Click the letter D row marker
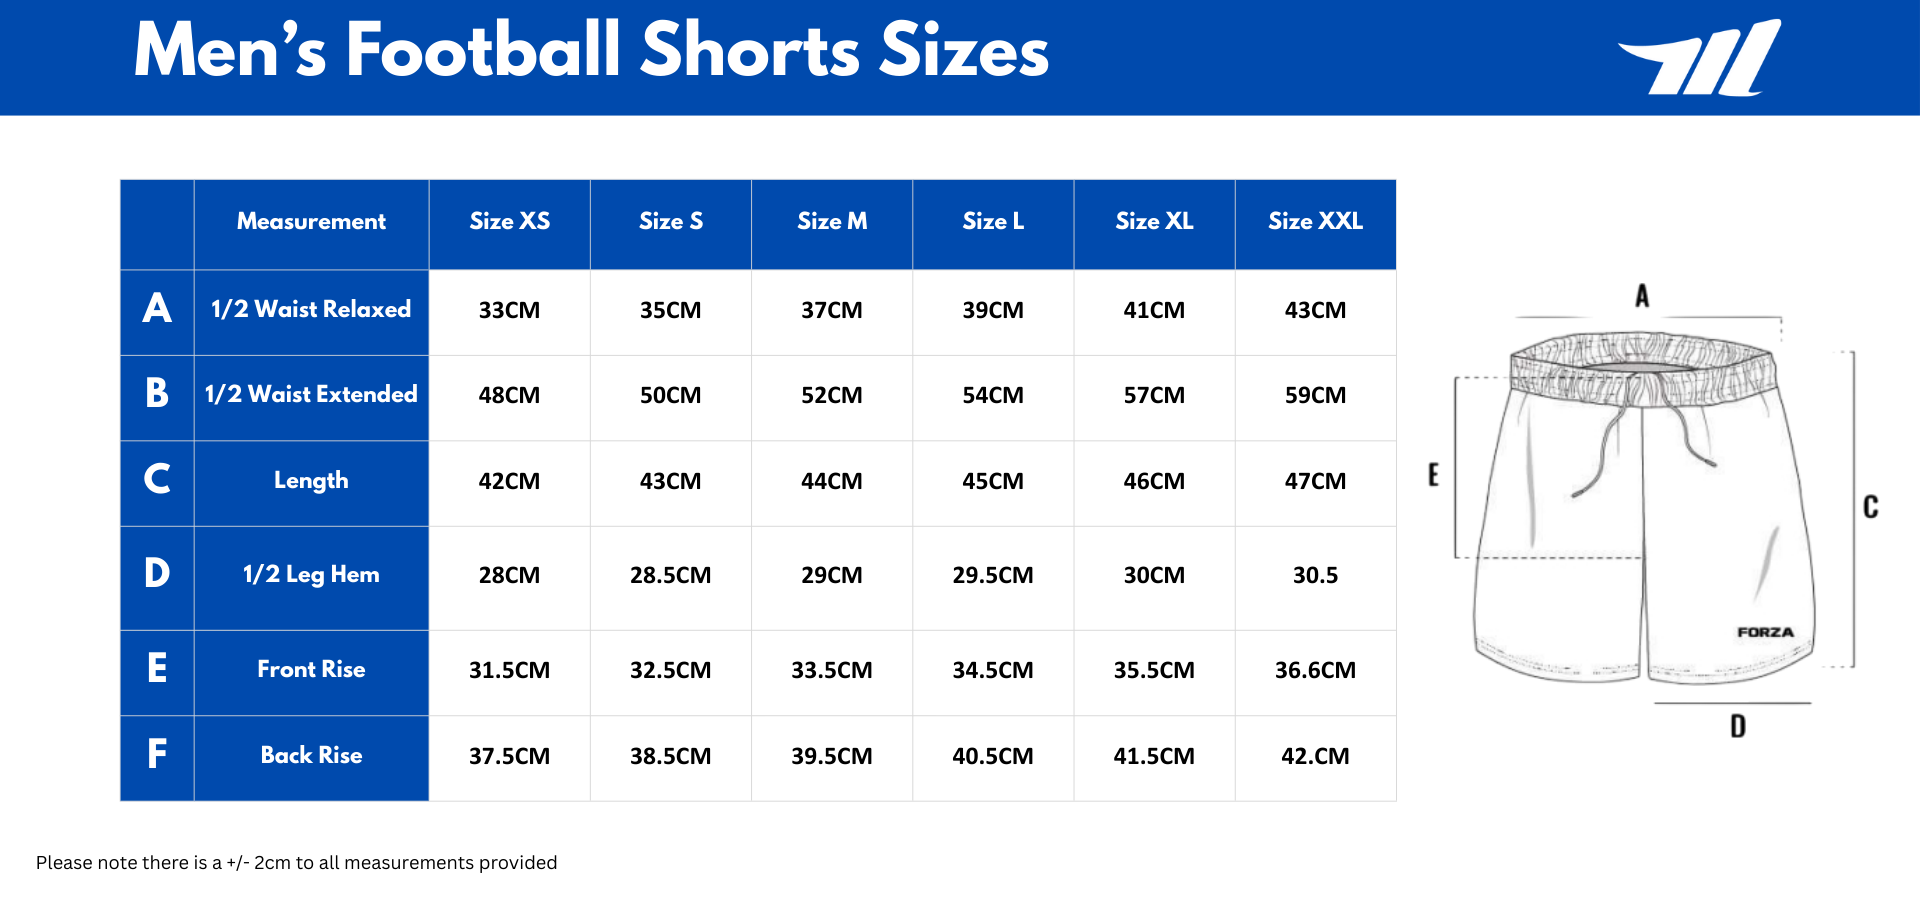Screen dimensions: 1920x900 pos(157,574)
